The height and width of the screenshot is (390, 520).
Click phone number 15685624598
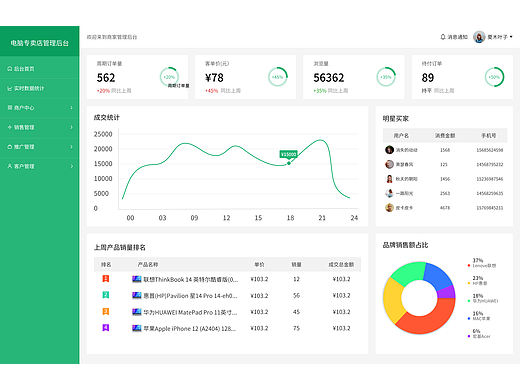490,150
